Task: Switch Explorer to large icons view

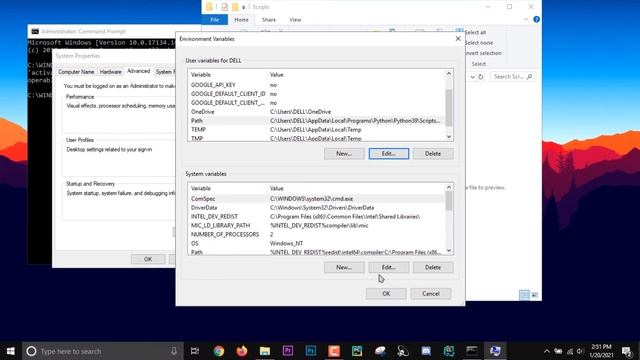Action: click(x=535, y=295)
